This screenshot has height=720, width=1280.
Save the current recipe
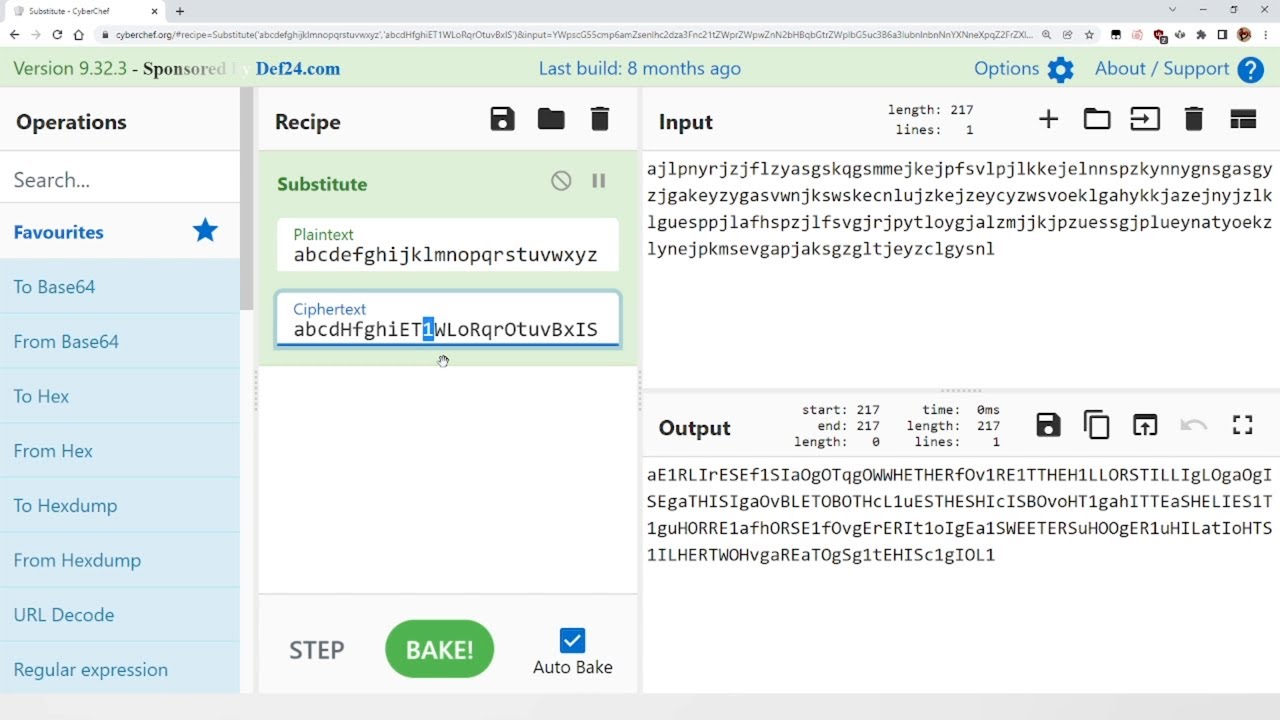tap(502, 120)
